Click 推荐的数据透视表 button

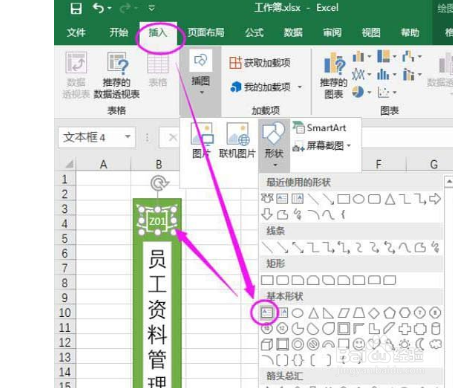pyautogui.click(x=116, y=76)
